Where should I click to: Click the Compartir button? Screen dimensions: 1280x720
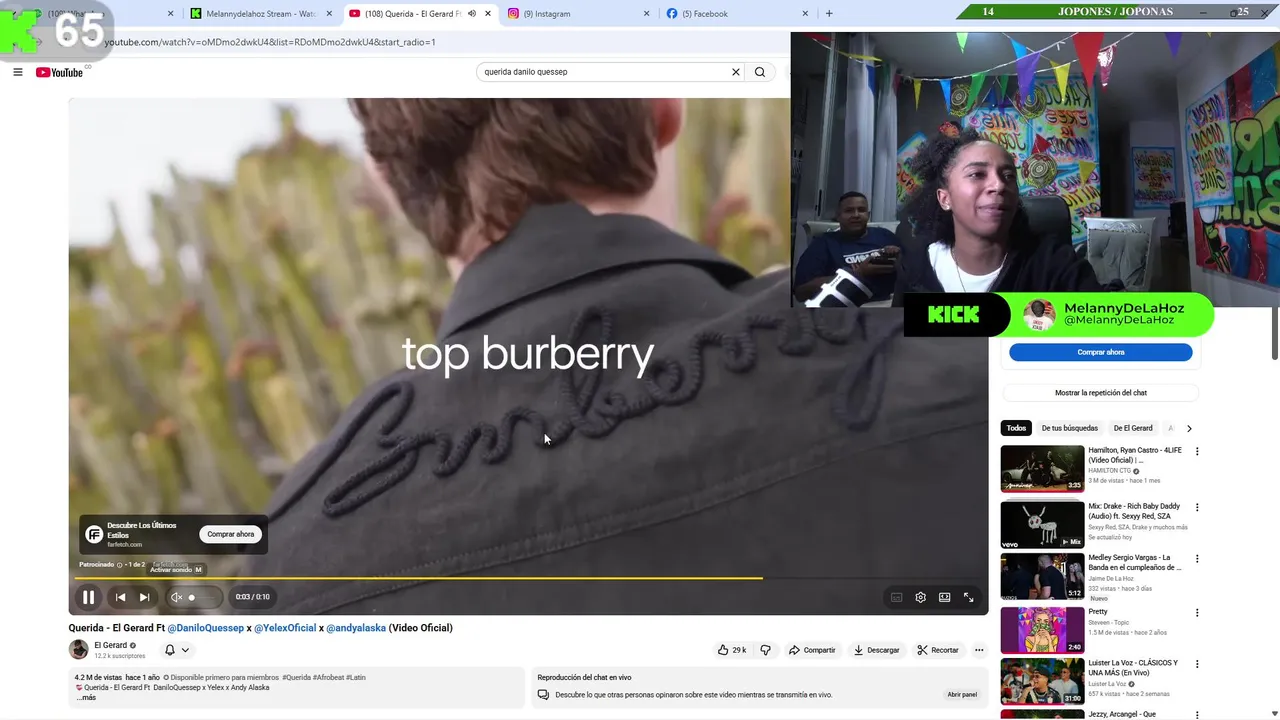tap(812, 650)
